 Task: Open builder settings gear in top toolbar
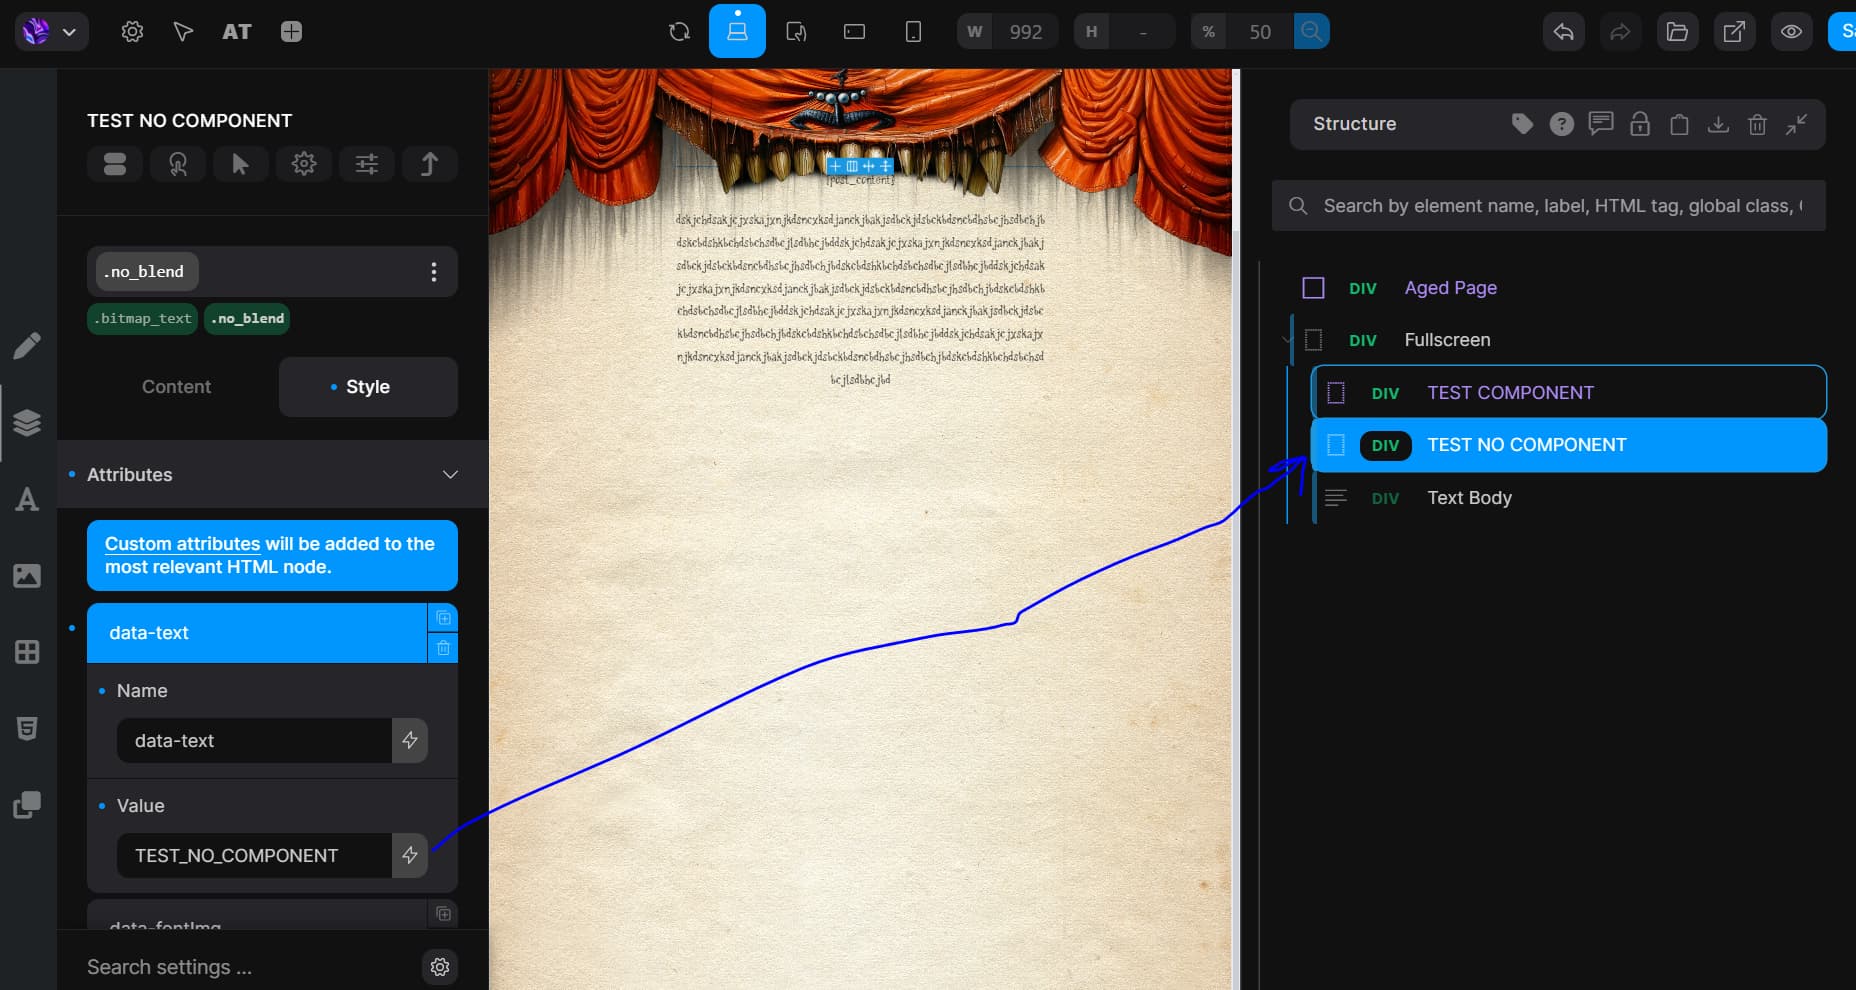tap(132, 32)
